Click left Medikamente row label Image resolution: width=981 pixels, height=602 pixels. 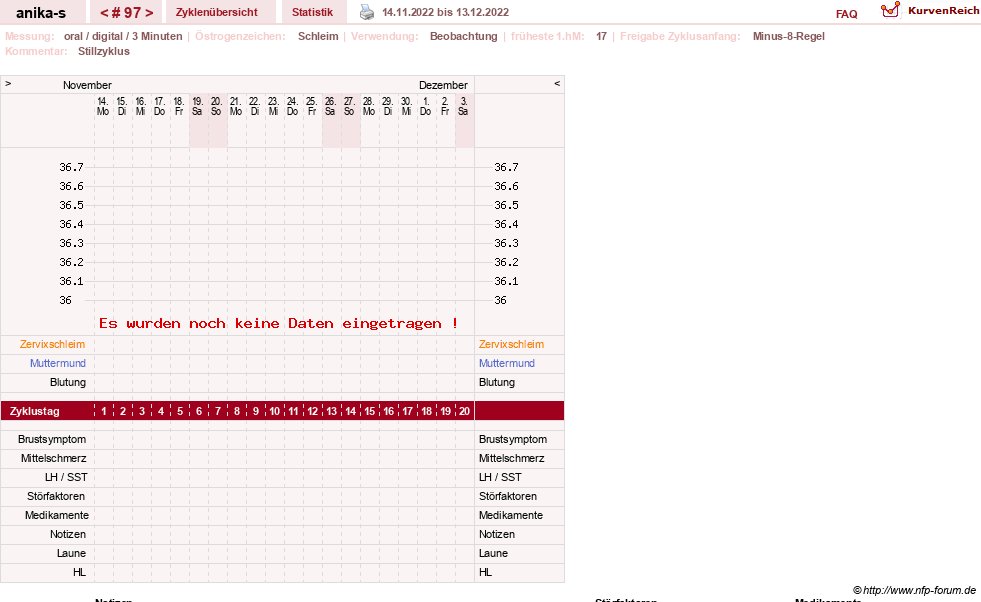coord(57,515)
